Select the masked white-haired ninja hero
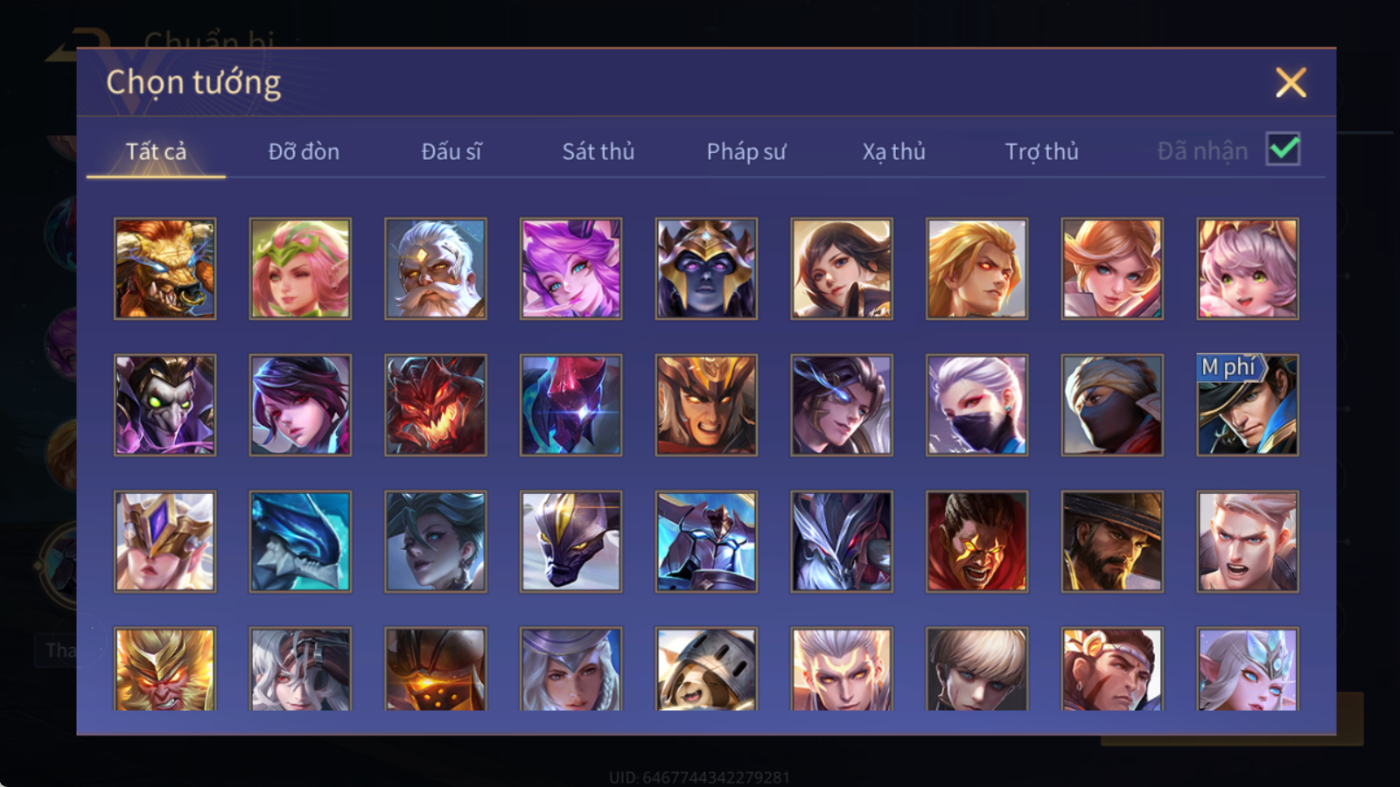 coord(977,405)
